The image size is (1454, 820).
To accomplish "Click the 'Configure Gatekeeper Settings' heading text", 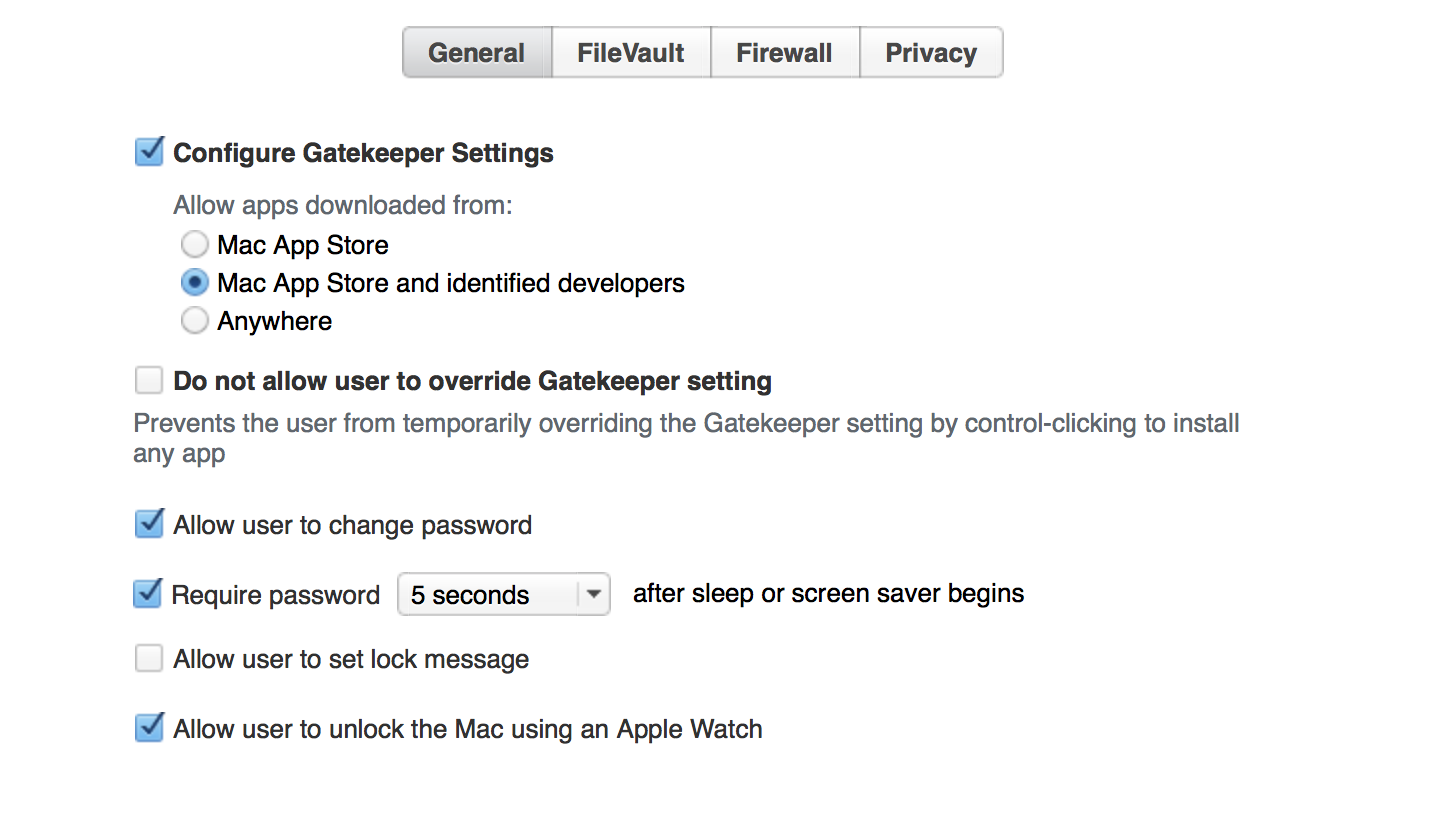I will 363,153.
